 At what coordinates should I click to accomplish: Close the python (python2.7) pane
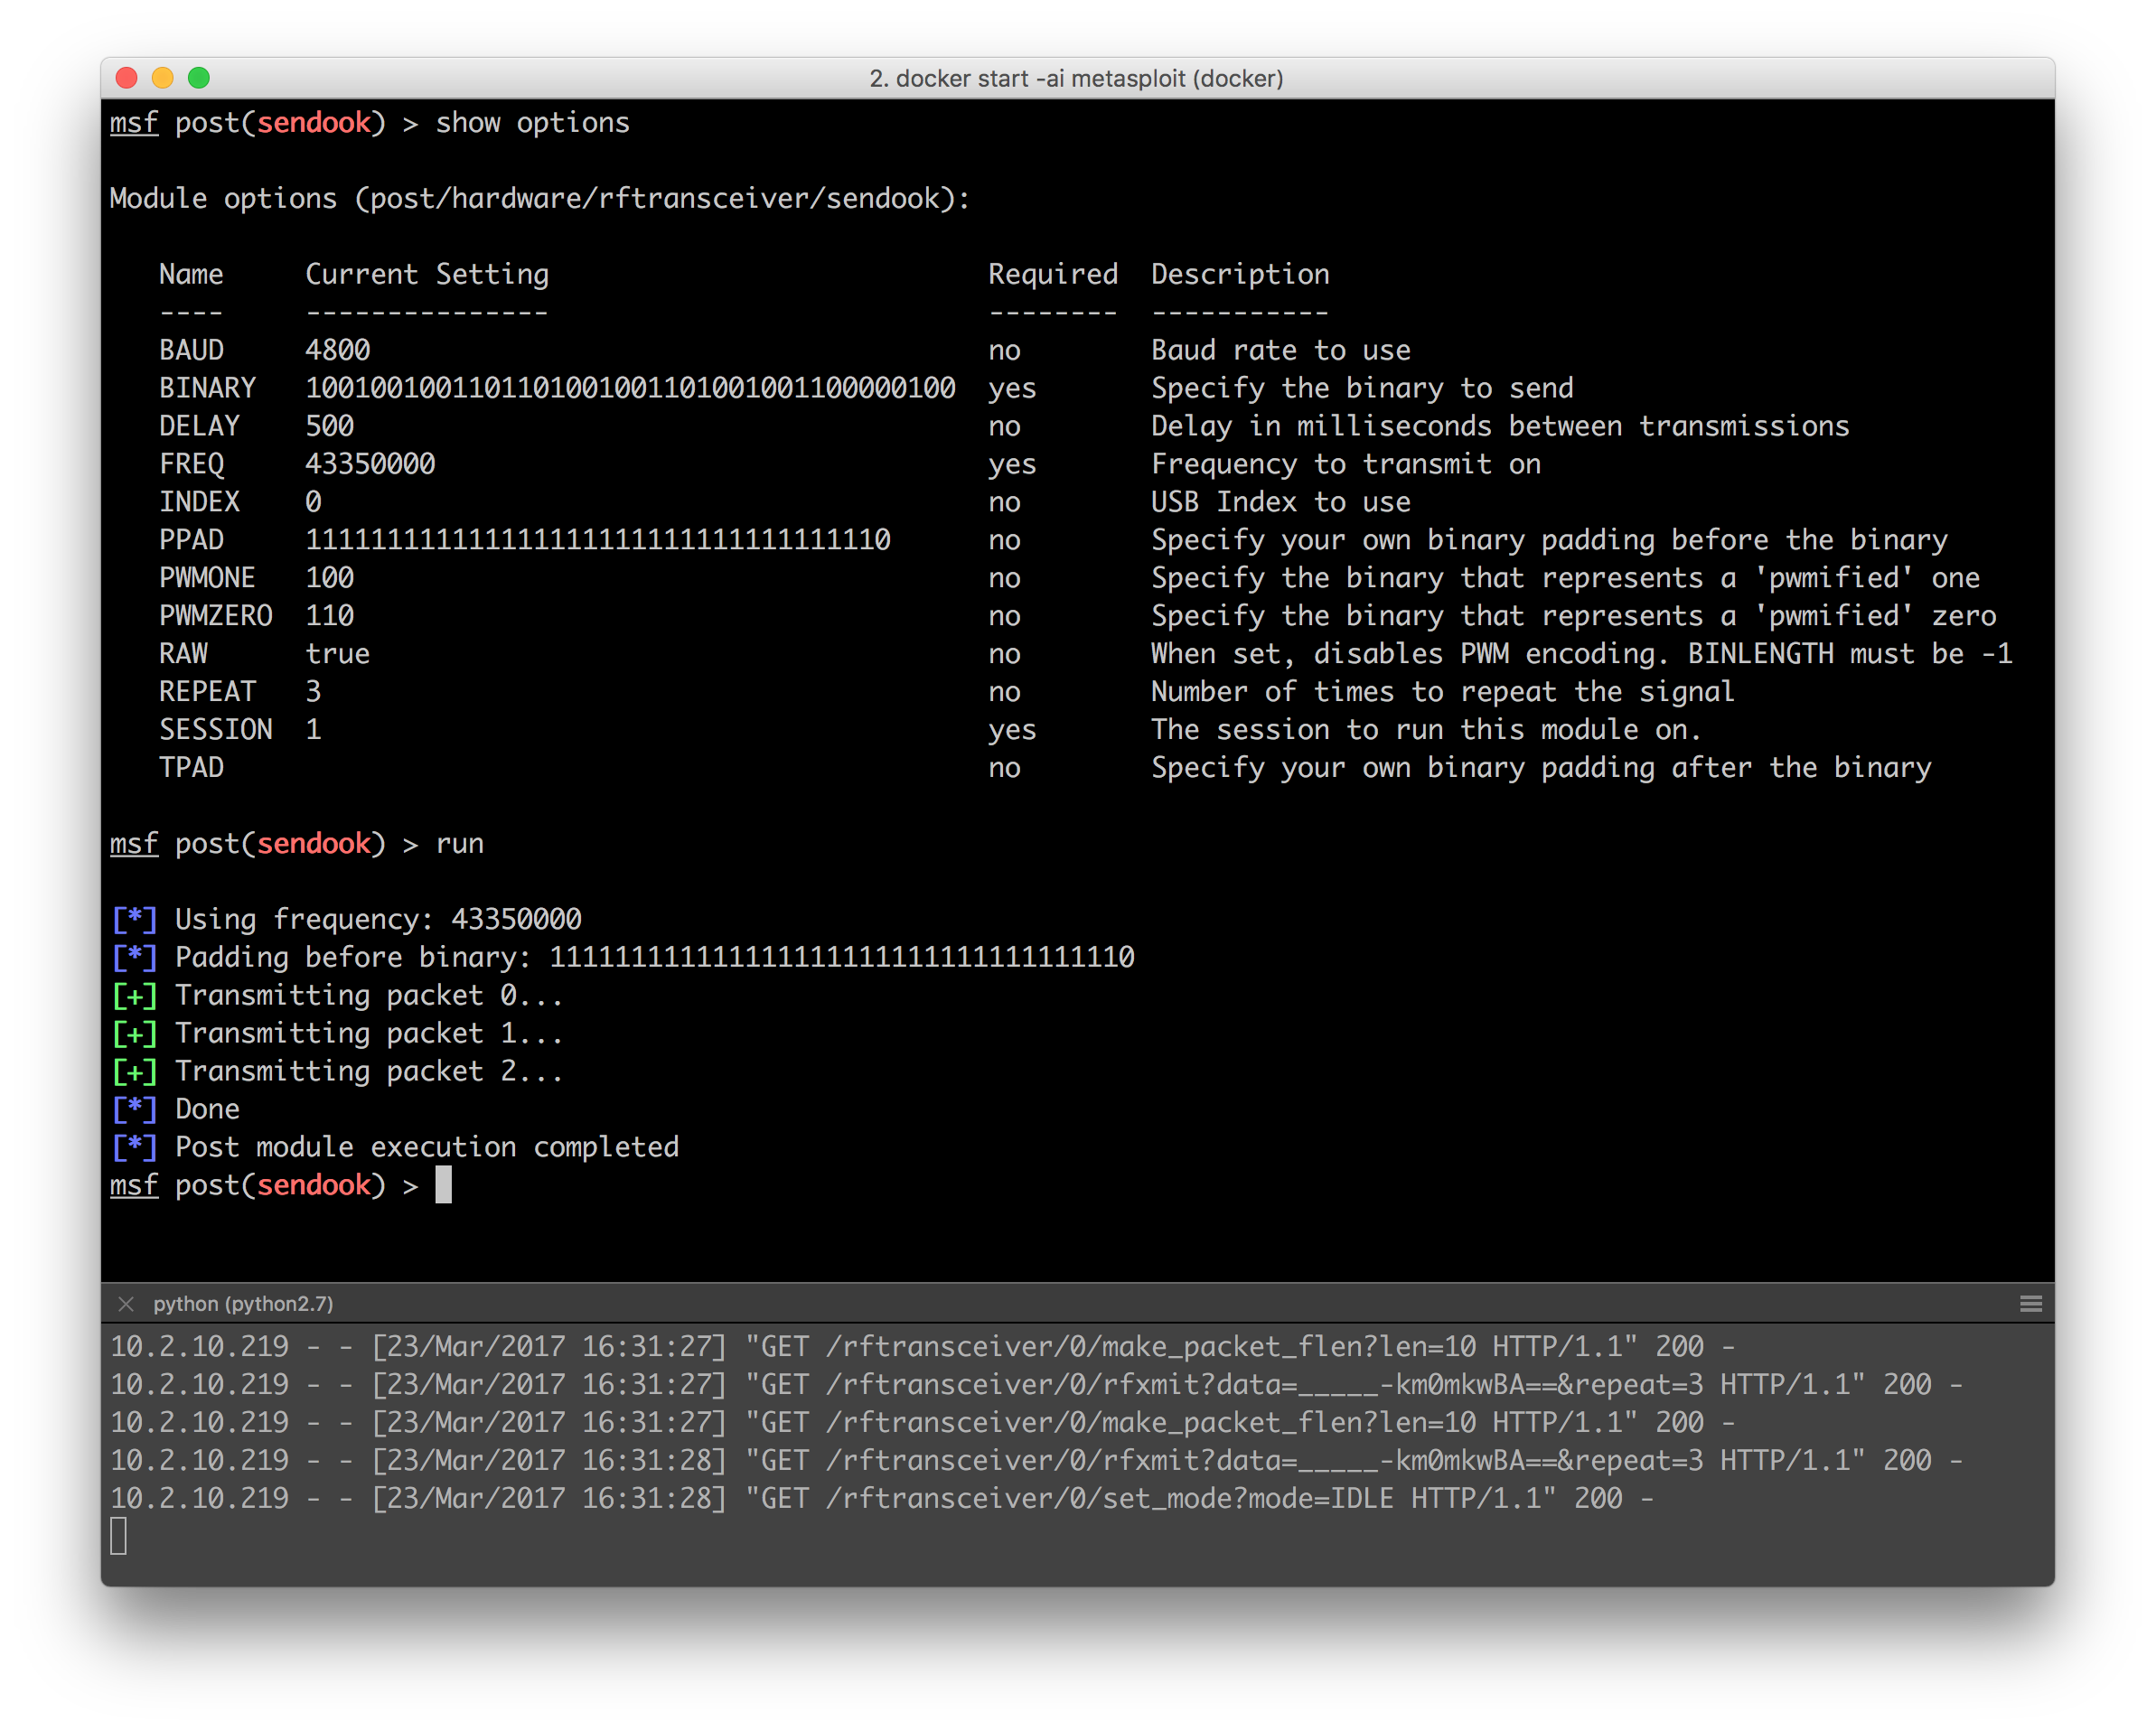[x=126, y=1304]
